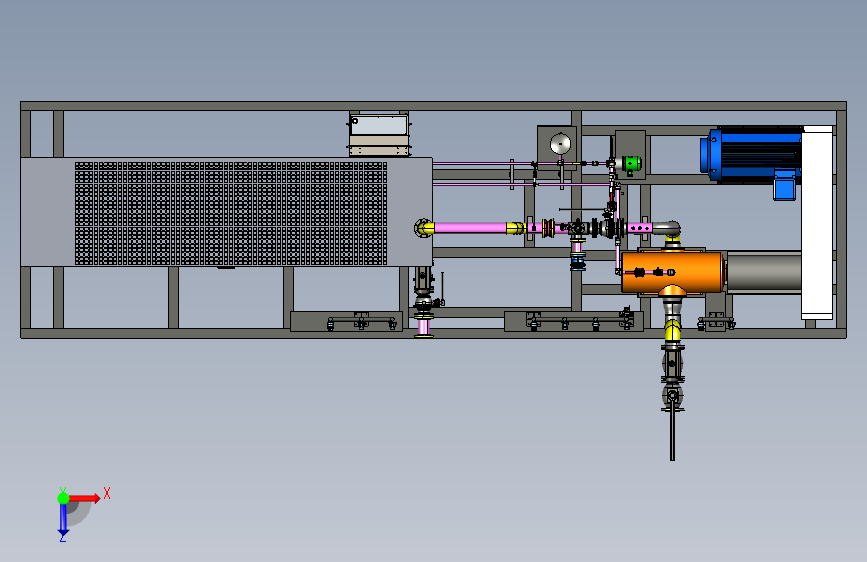Image resolution: width=867 pixels, height=562 pixels.
Task: Select the long horizontal pink pipe
Action: click(x=470, y=227)
